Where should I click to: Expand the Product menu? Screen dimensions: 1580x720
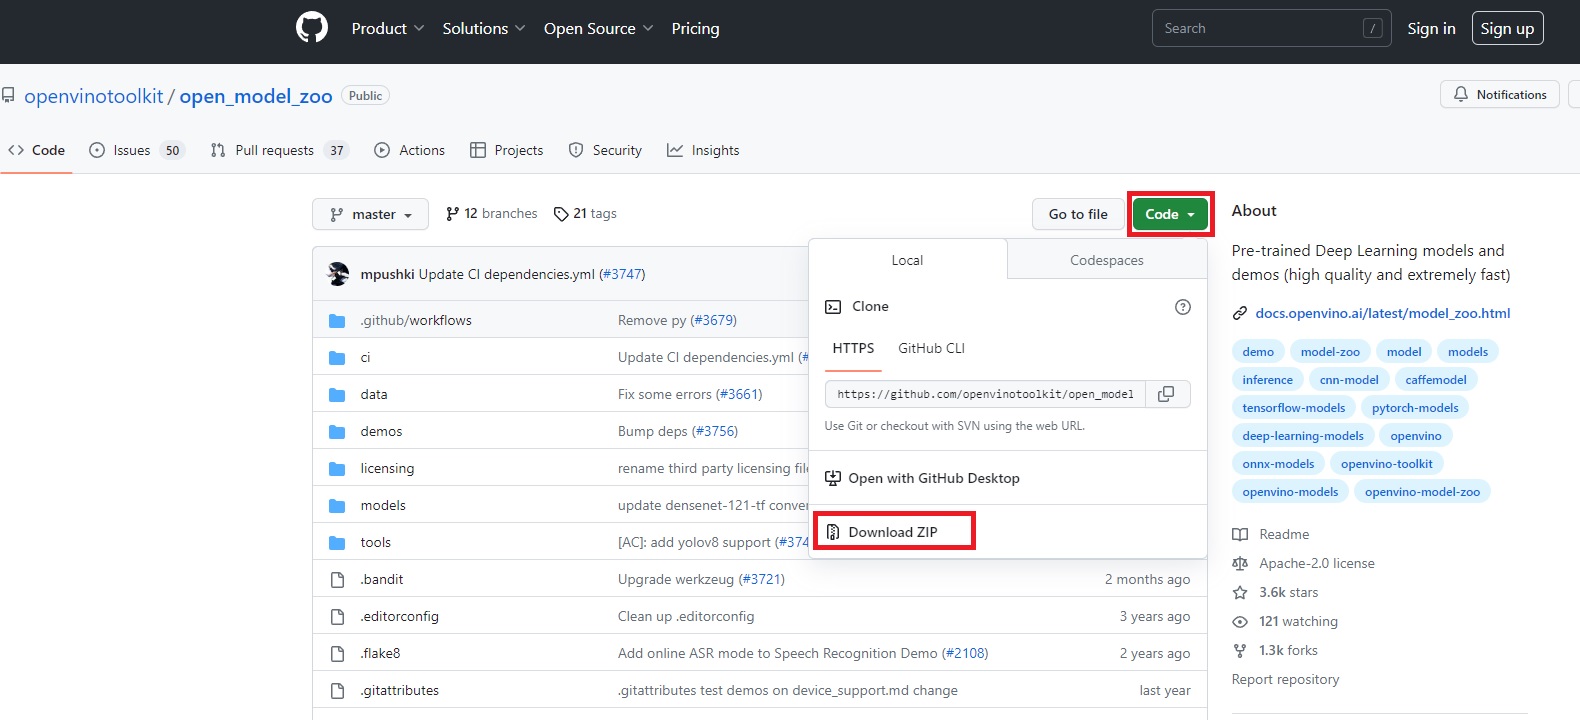pos(387,28)
